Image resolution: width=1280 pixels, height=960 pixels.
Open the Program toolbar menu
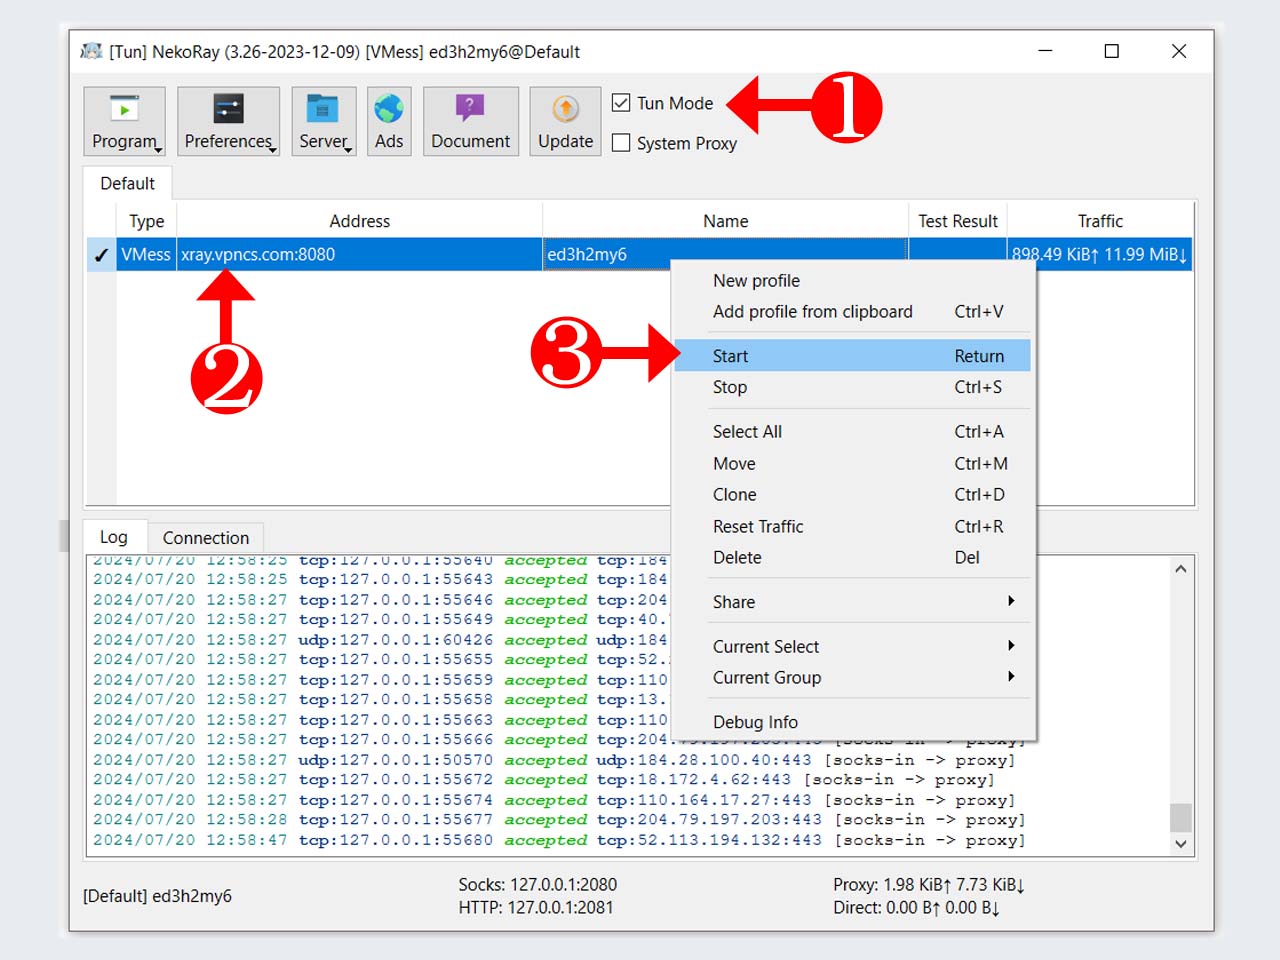[x=125, y=121]
